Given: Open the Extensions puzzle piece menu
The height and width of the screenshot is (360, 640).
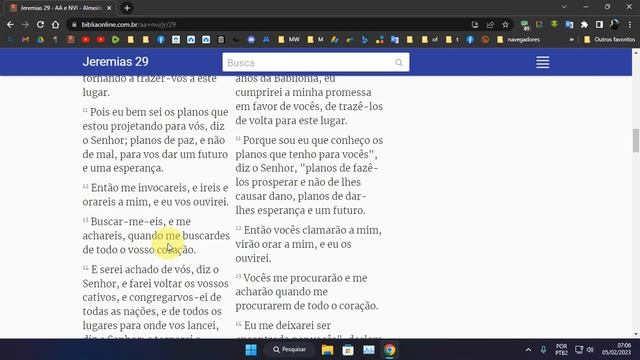Looking at the screenshot, I should coord(584,24).
